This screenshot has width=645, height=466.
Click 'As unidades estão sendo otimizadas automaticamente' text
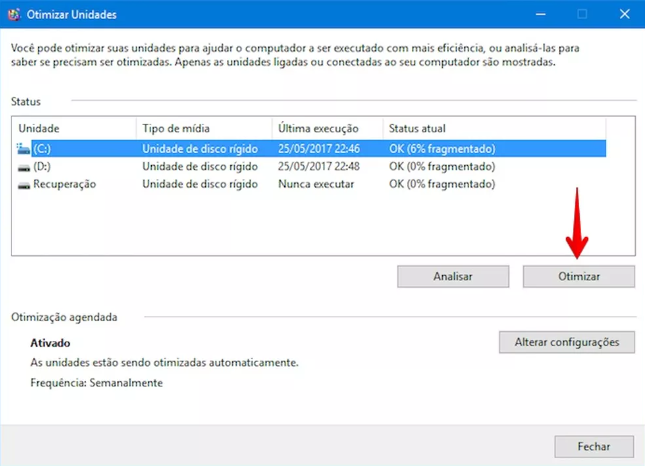pos(164,363)
